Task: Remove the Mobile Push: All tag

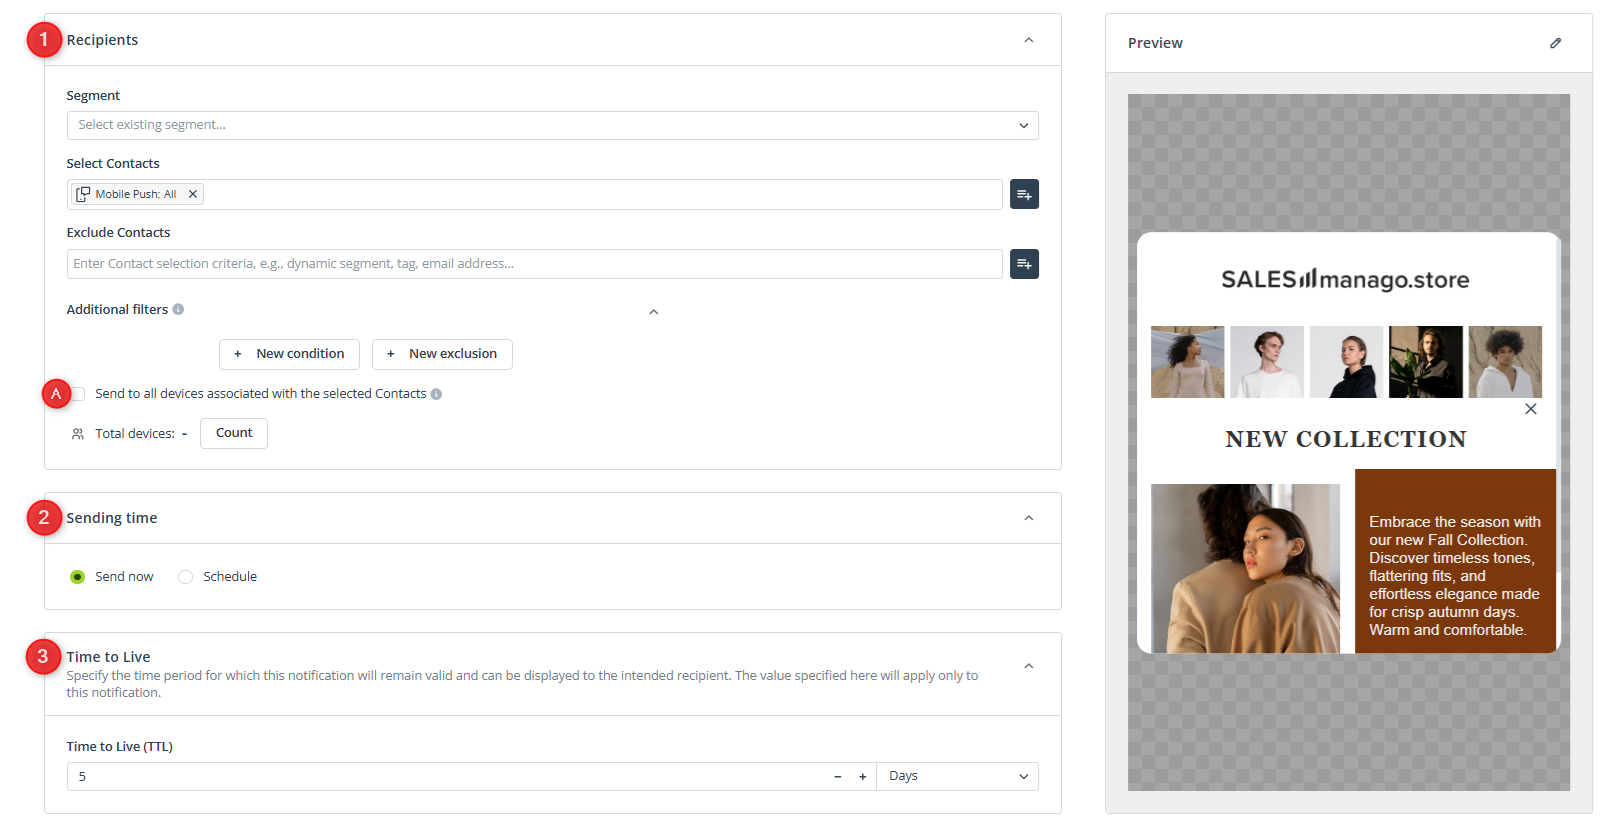Action: pyautogui.click(x=193, y=194)
